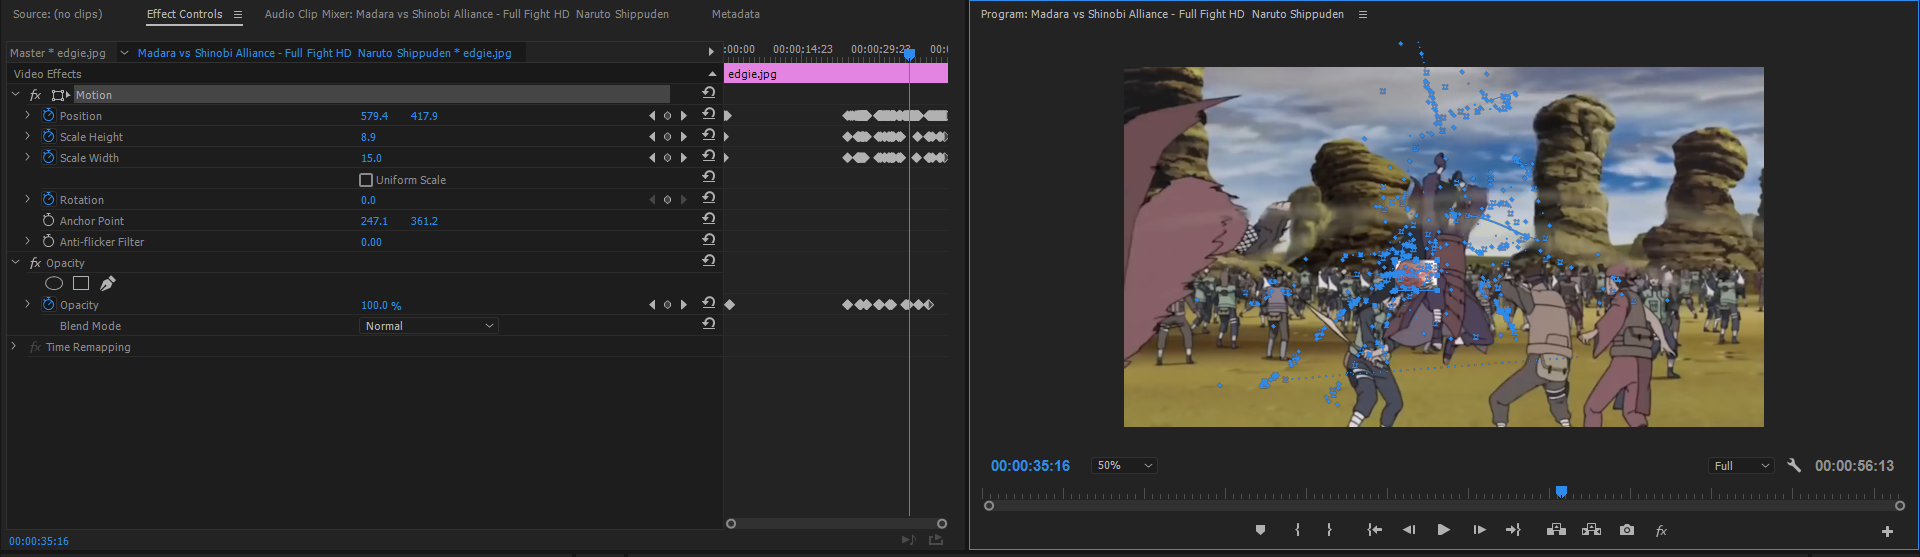Open Program monitor wrench settings
1920x557 pixels.
click(x=1794, y=466)
